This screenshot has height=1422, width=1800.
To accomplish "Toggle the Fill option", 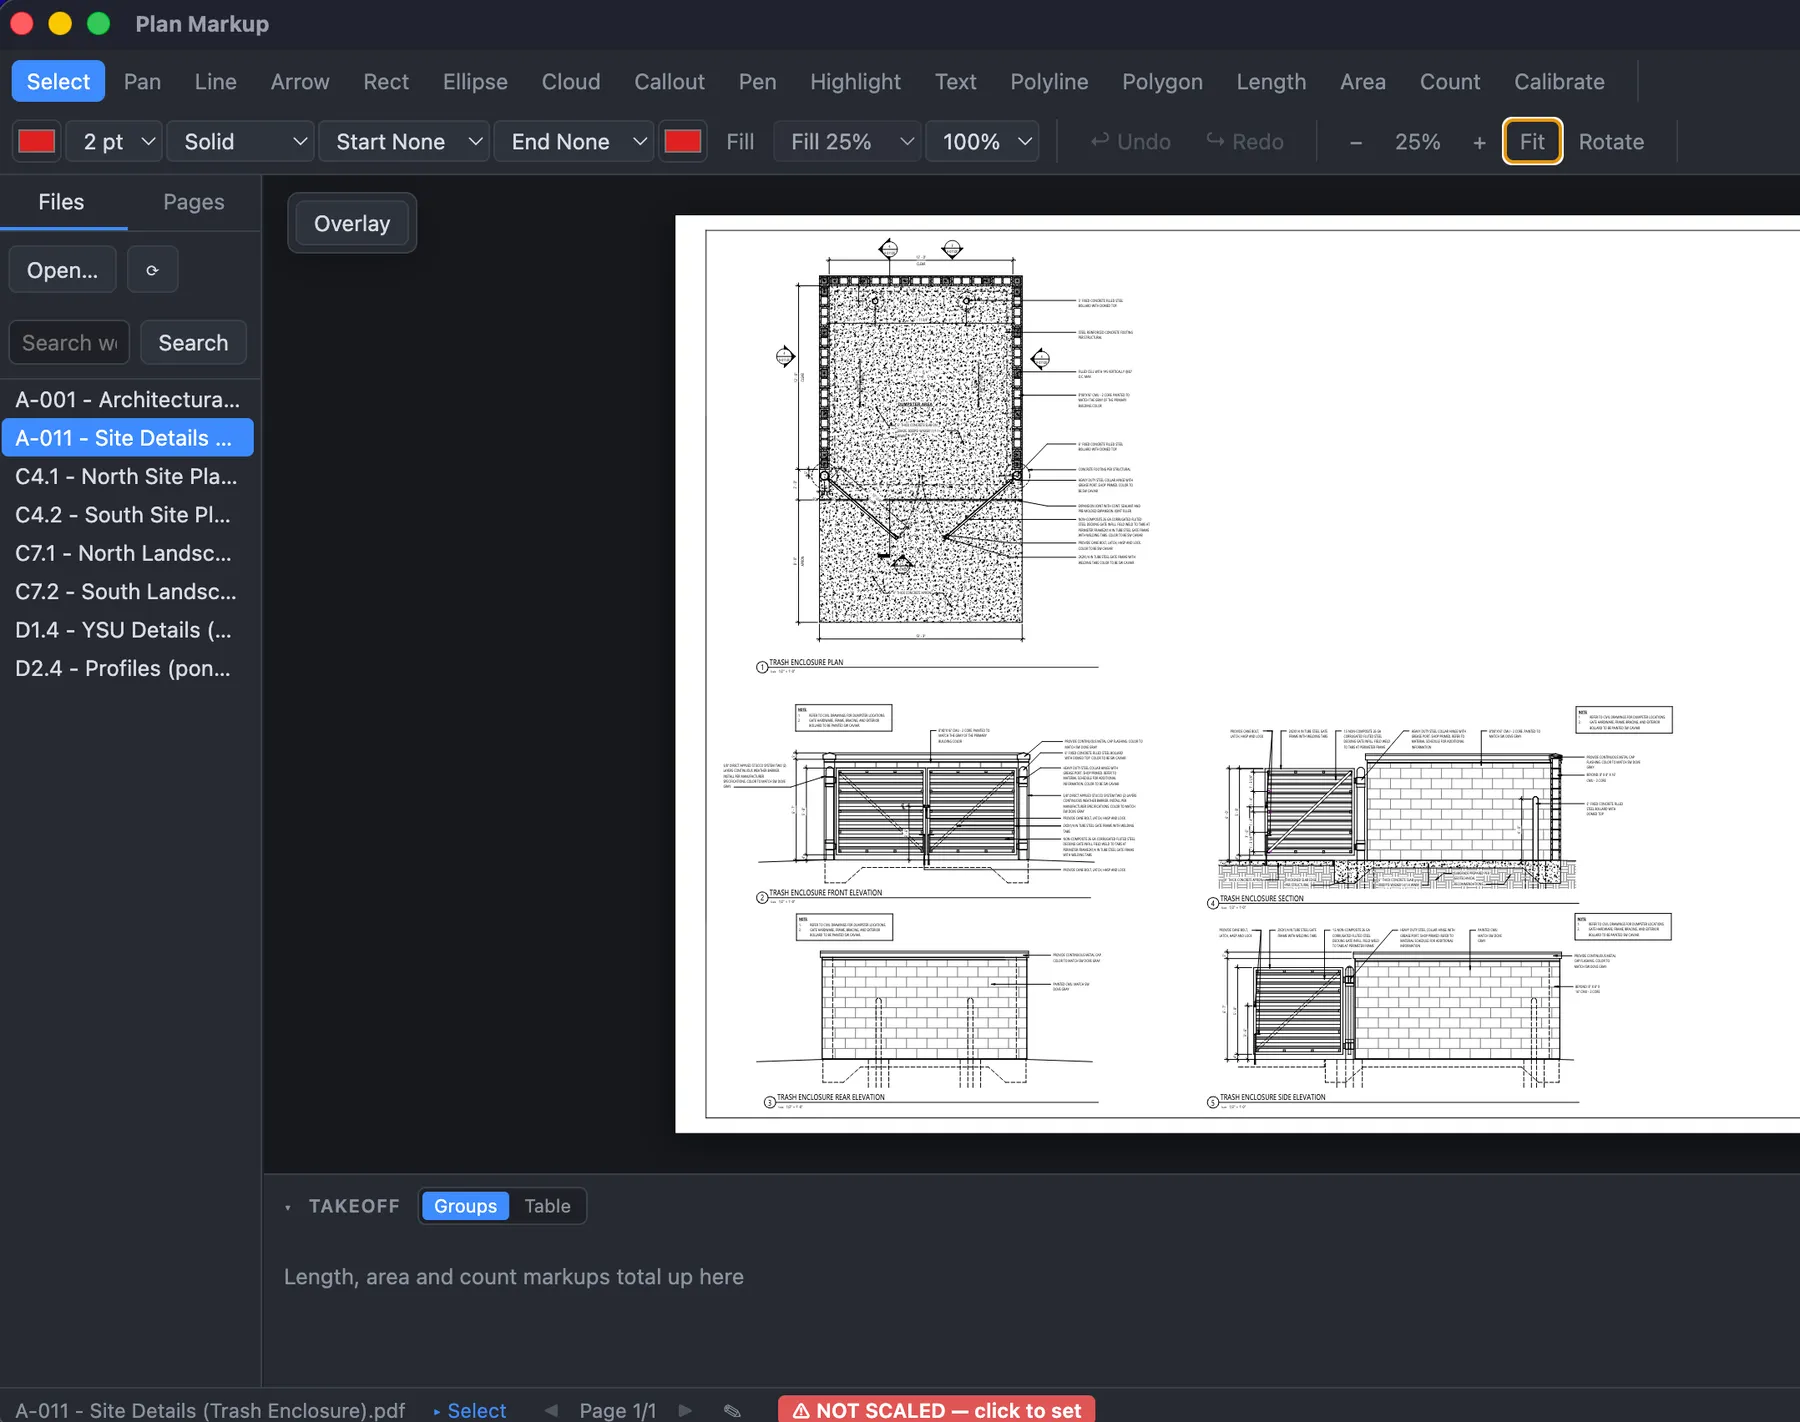I will pyautogui.click(x=740, y=142).
